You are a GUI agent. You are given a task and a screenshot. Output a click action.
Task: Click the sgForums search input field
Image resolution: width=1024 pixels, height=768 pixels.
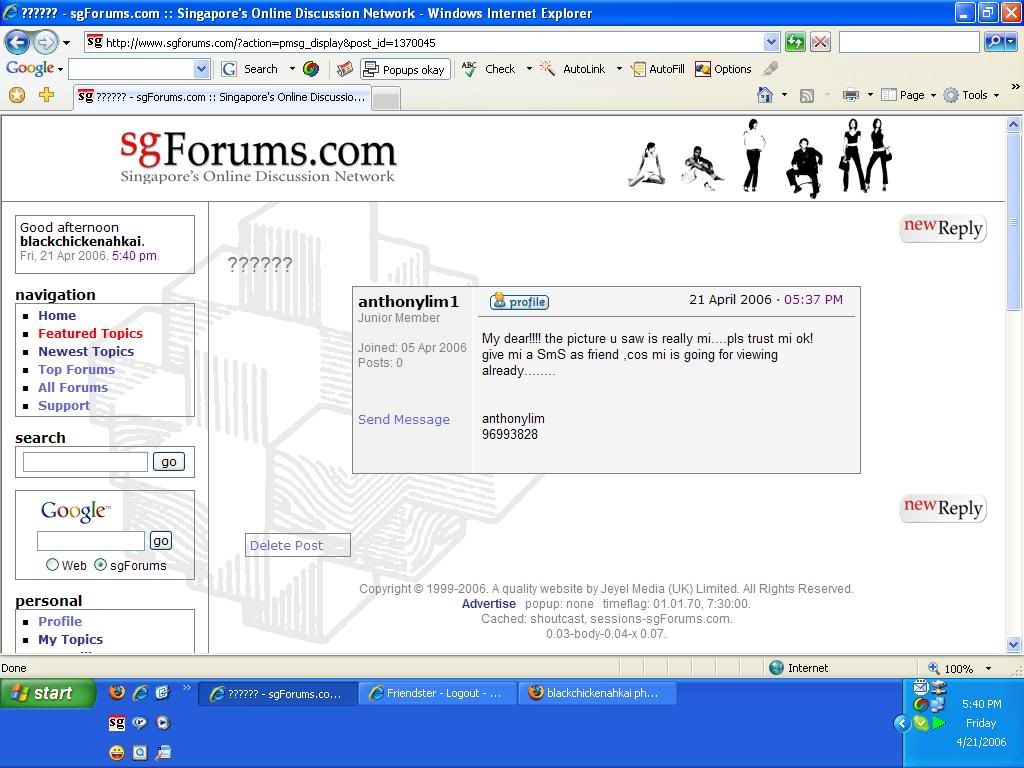[x=85, y=461]
